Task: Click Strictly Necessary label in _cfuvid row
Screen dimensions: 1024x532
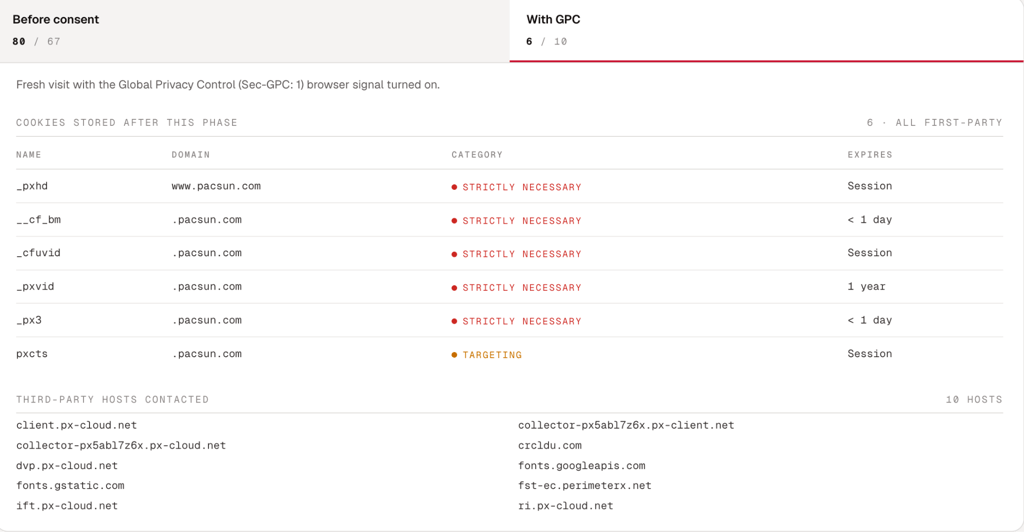Action: click(x=517, y=254)
